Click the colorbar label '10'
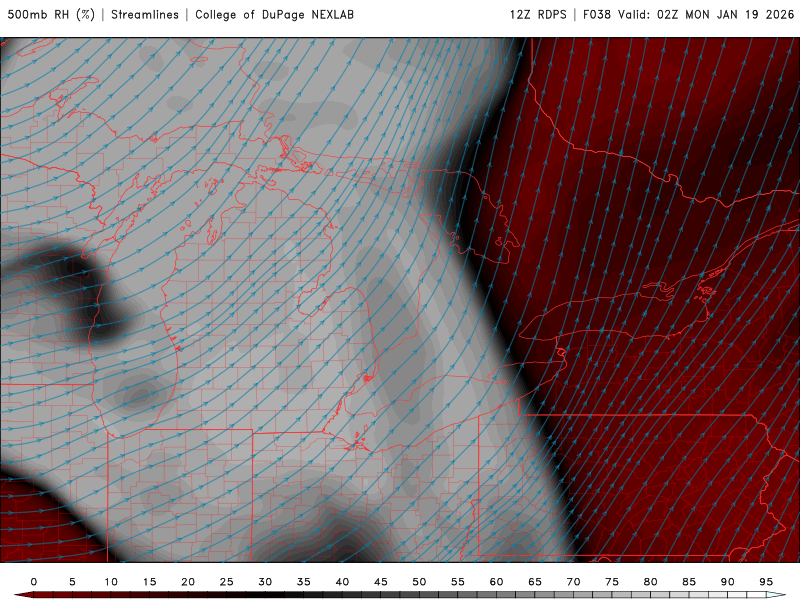The width and height of the screenshot is (800, 600). (111, 582)
